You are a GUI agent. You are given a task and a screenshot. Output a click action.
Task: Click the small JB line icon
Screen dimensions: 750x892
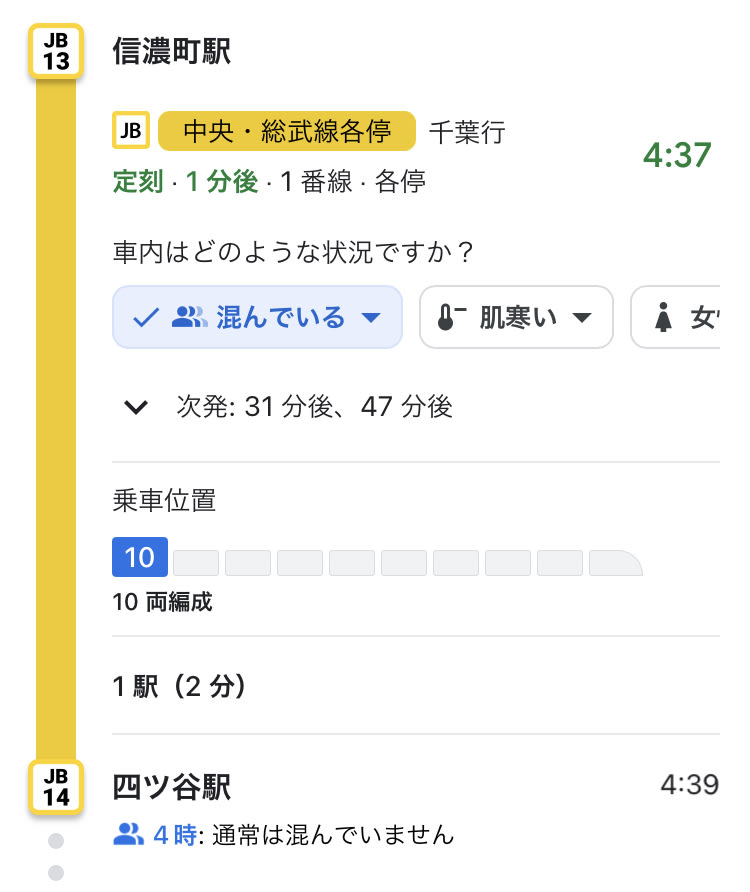click(x=131, y=131)
